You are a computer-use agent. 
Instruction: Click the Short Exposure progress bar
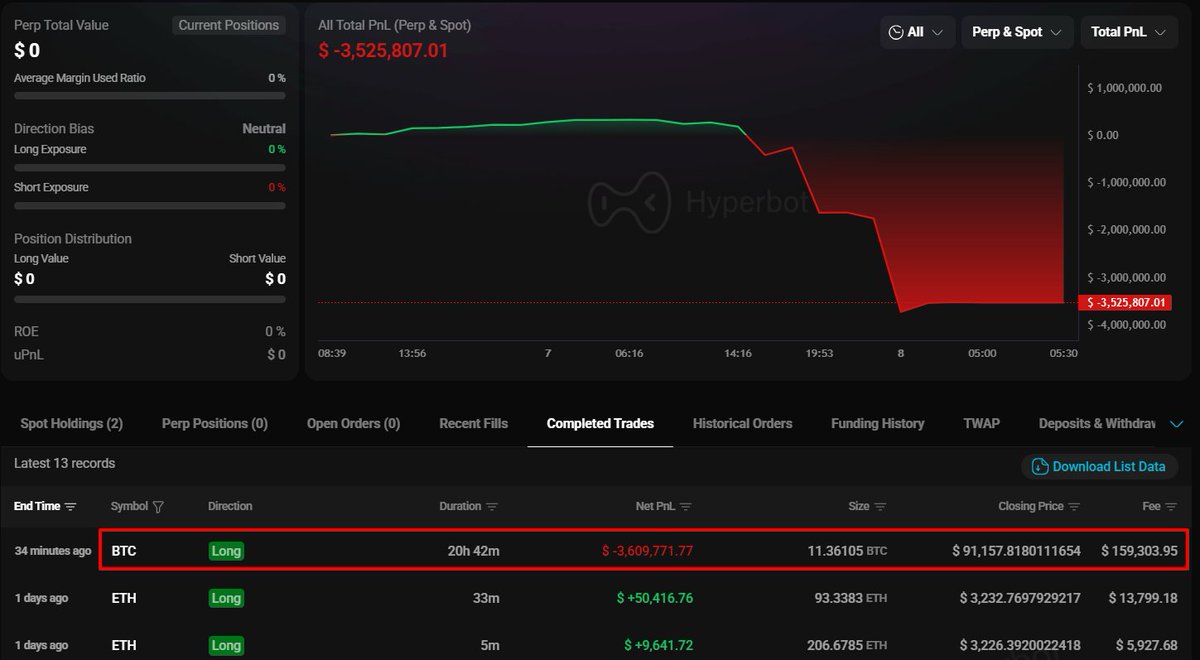150,206
